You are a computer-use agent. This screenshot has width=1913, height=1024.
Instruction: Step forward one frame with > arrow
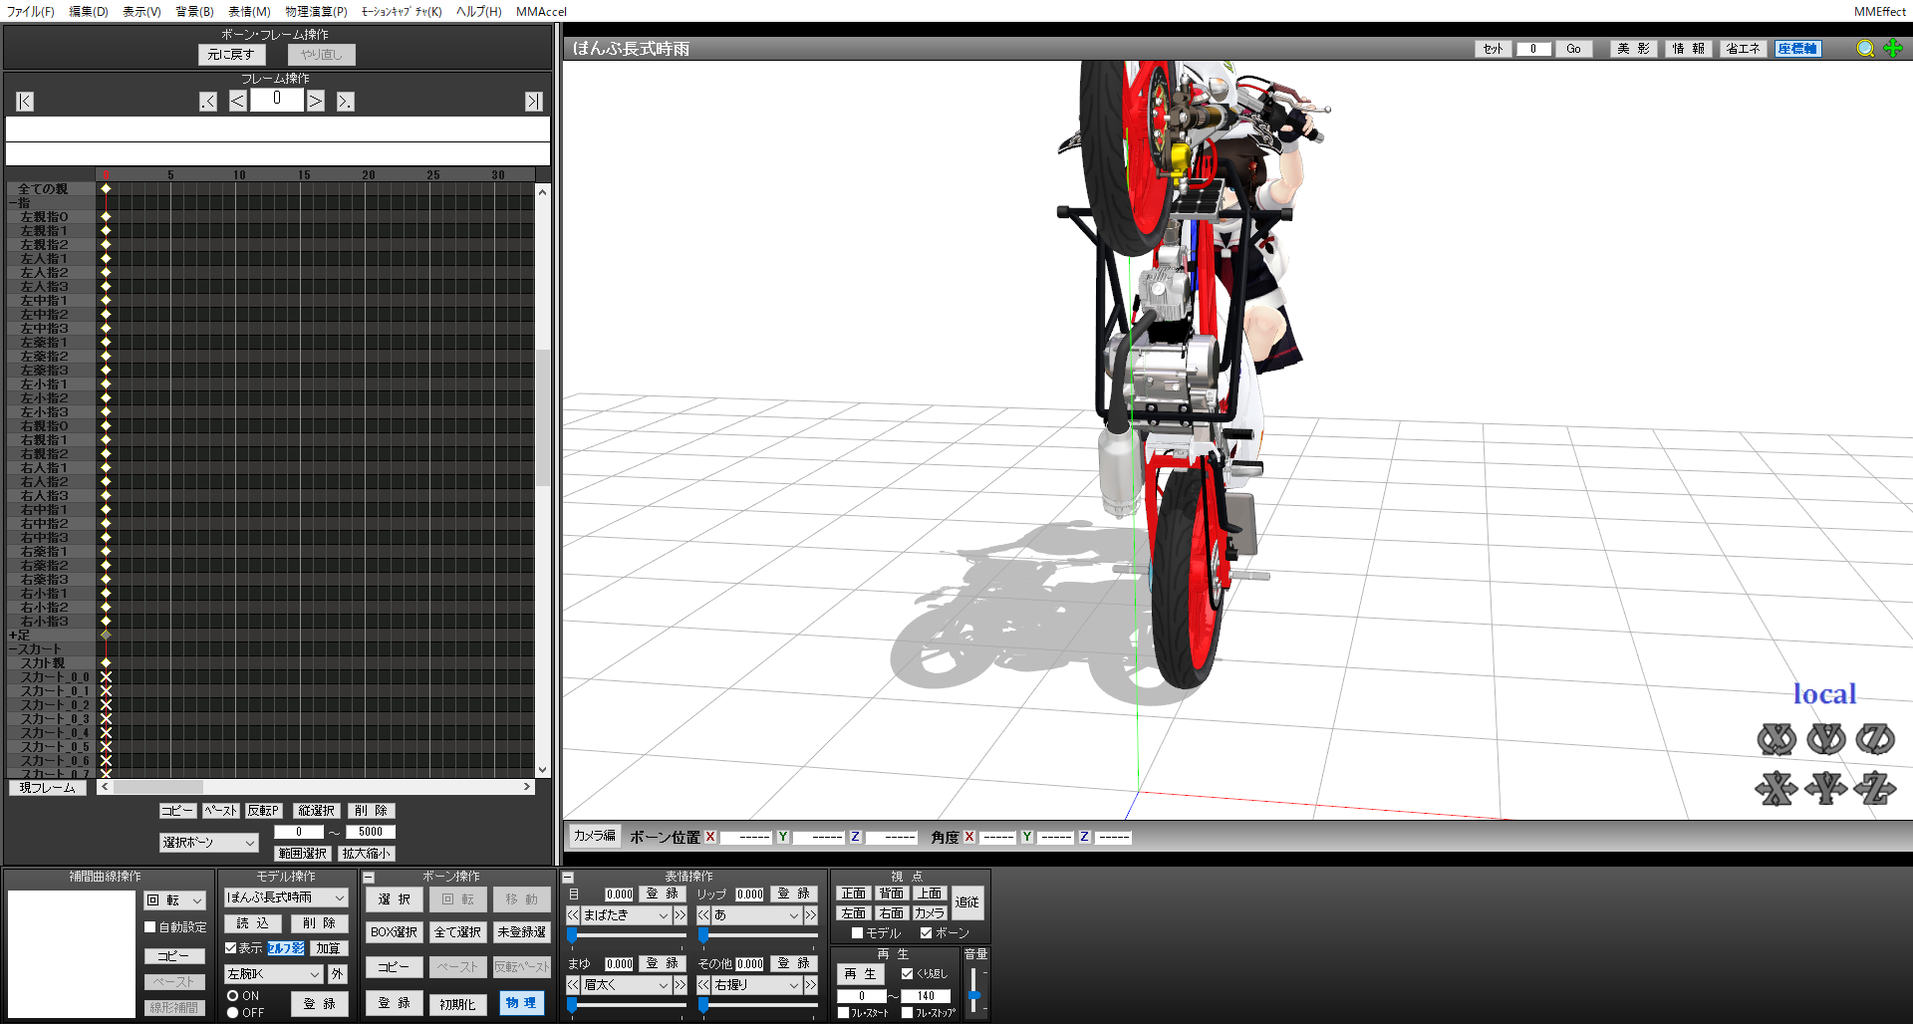tap(315, 101)
